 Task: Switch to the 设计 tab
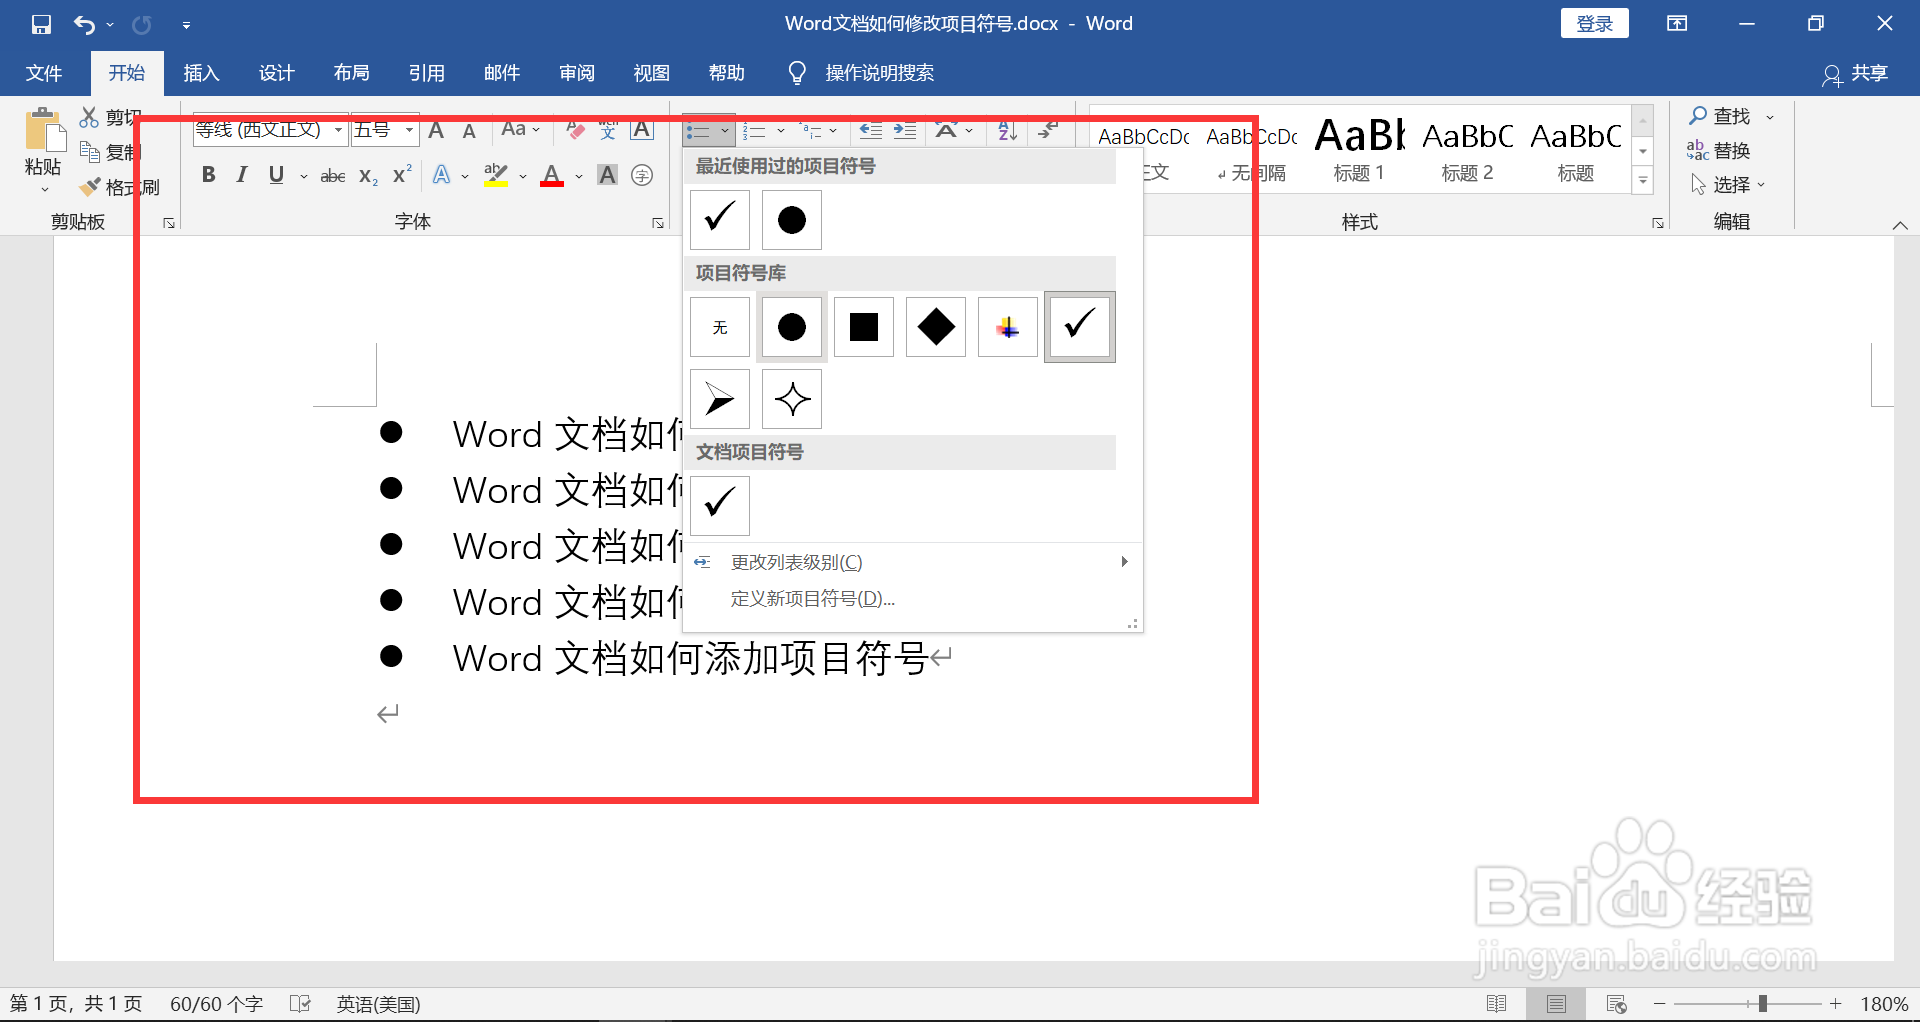276,73
